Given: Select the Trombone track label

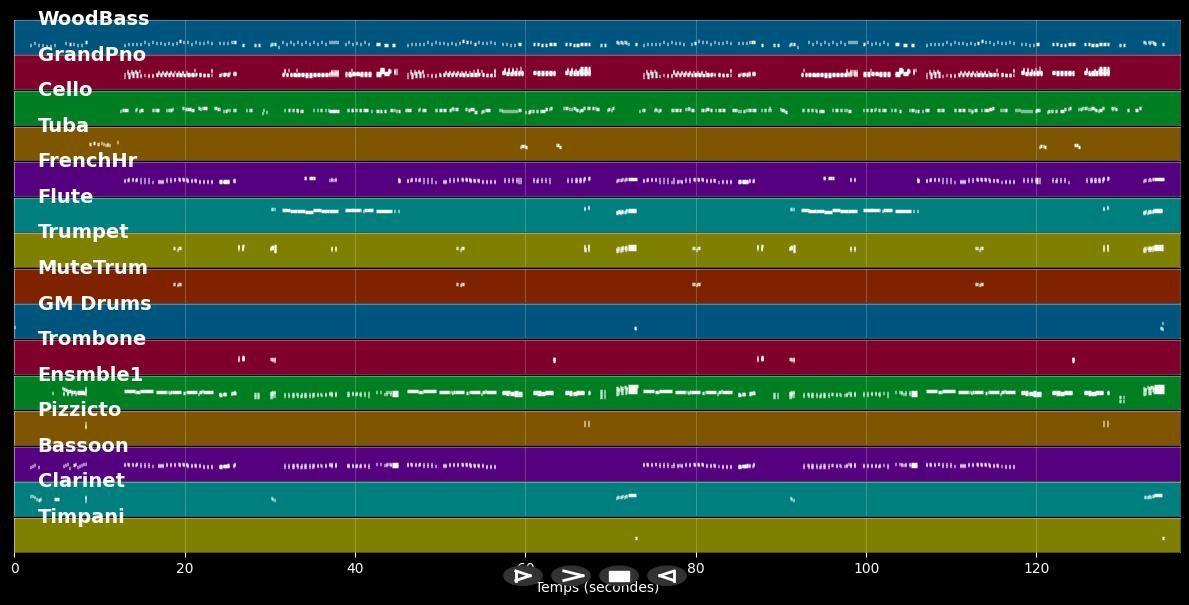Looking at the screenshot, I should pyautogui.click(x=91, y=339).
